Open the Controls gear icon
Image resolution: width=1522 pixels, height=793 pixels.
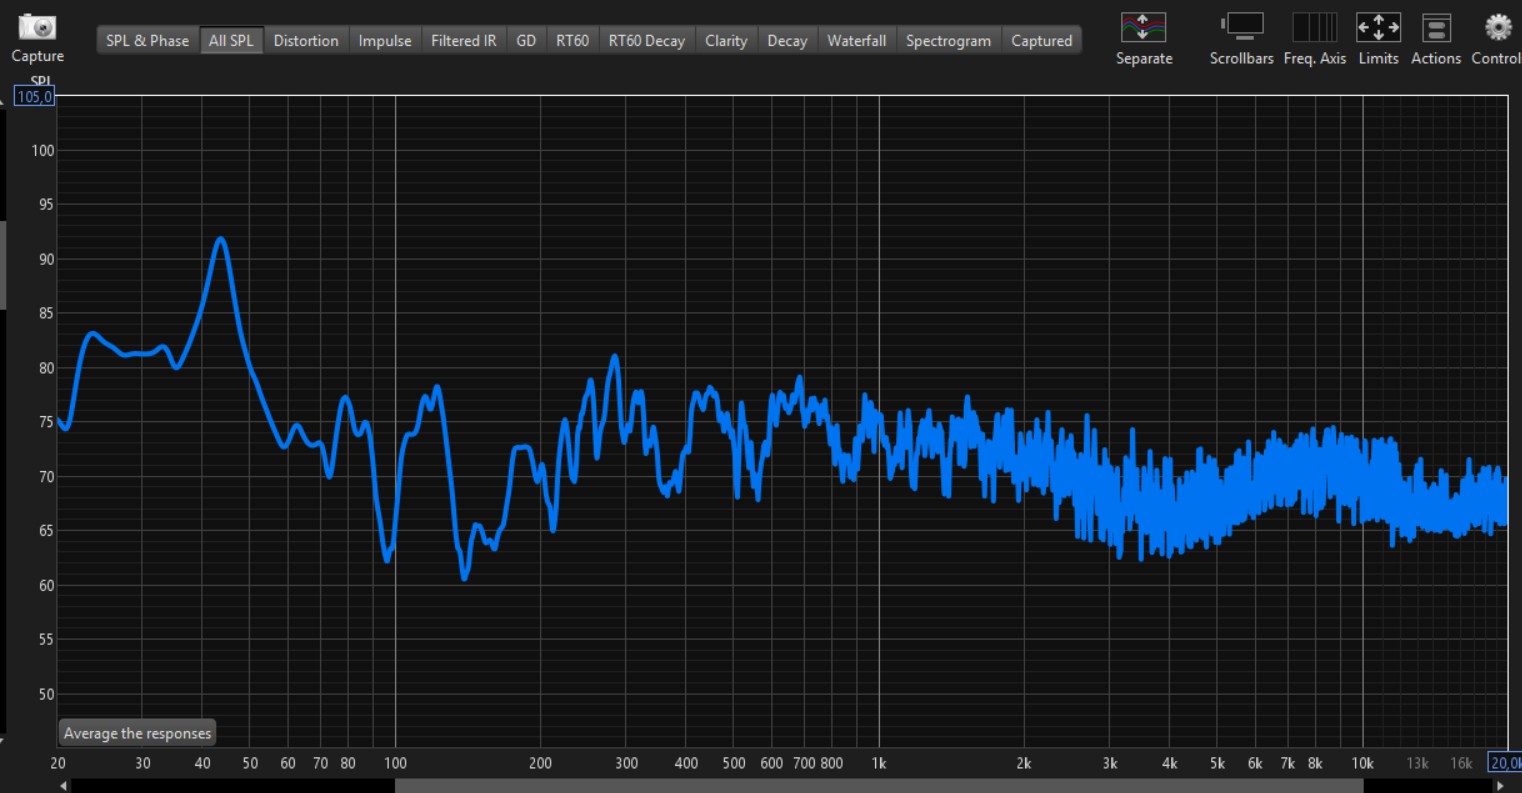point(1497,27)
